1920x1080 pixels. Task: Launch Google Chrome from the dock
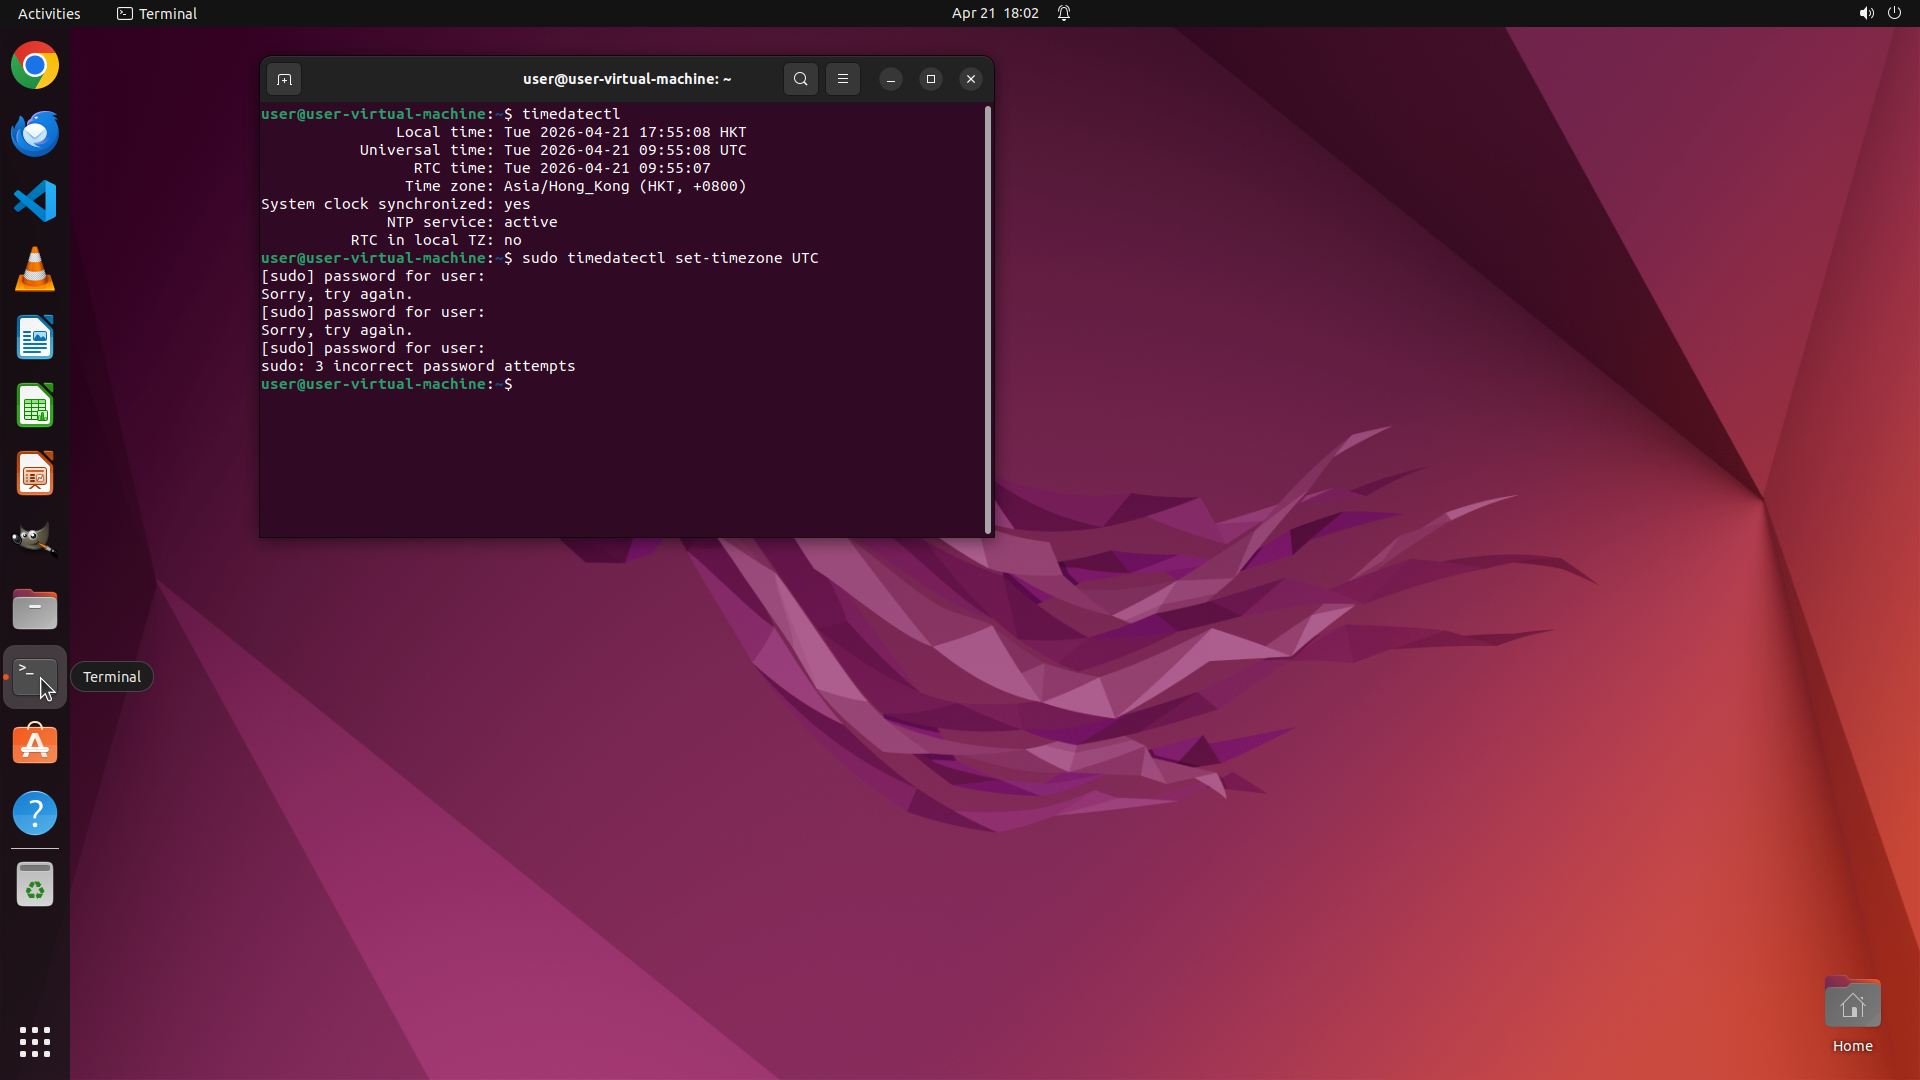point(35,66)
